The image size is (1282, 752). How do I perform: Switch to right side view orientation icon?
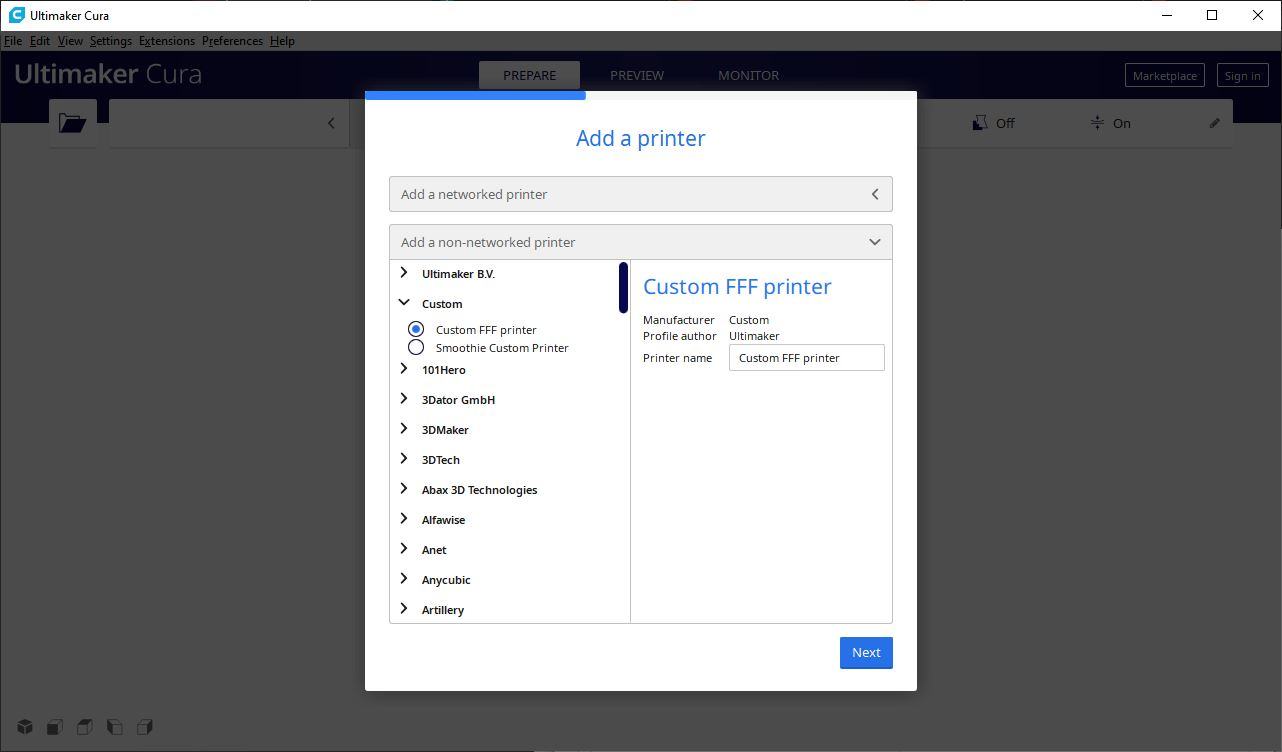coord(145,727)
